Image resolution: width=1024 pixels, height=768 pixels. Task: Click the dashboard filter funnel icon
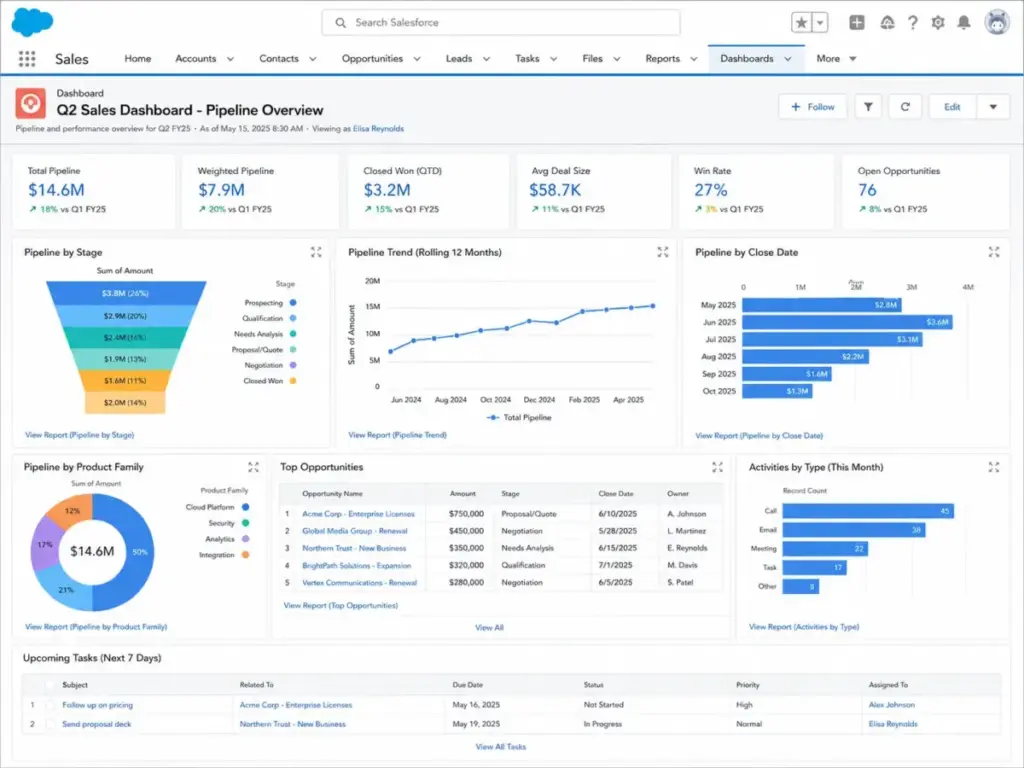point(868,106)
